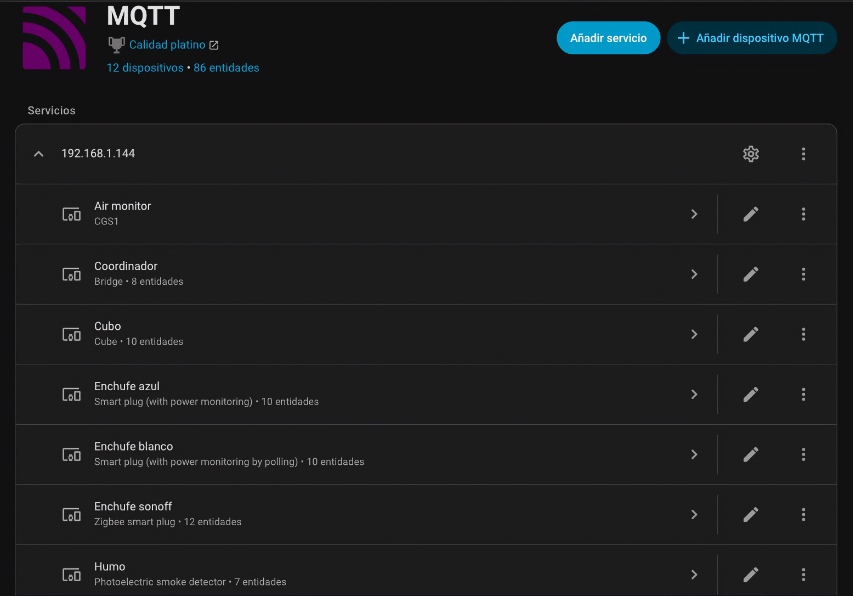The image size is (853, 596).
Task: Open the Calidad platino link
Action: coord(167,45)
